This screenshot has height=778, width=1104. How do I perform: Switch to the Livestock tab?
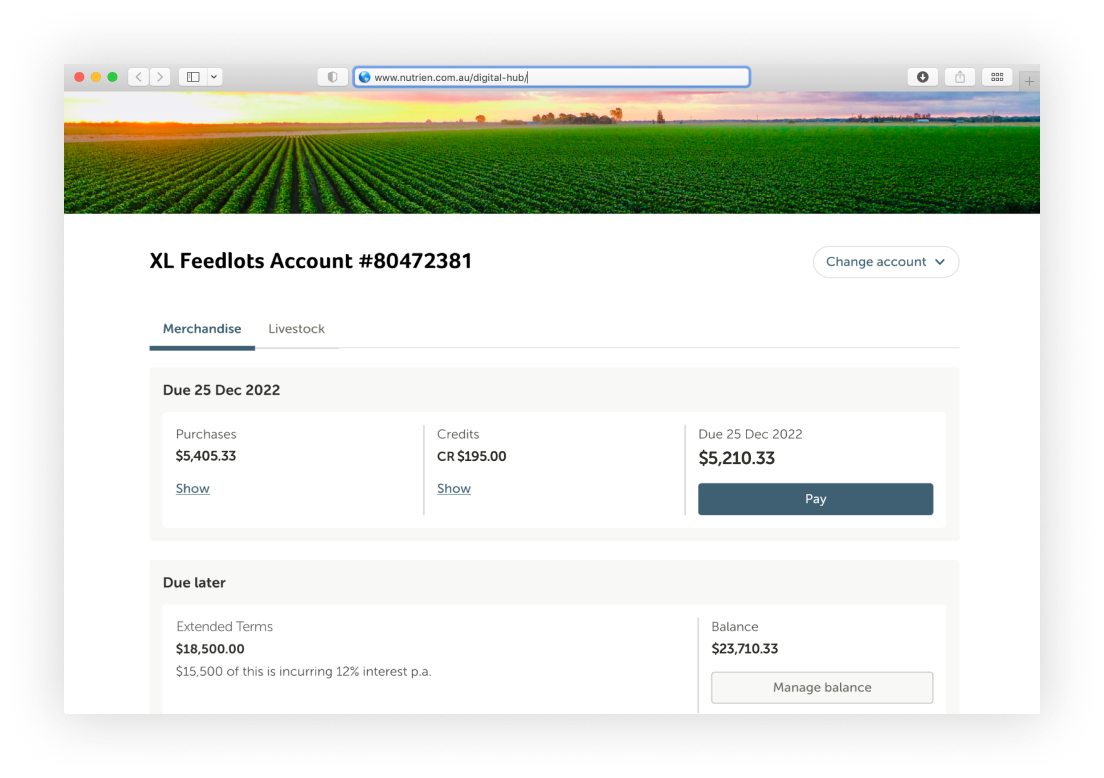pos(296,329)
